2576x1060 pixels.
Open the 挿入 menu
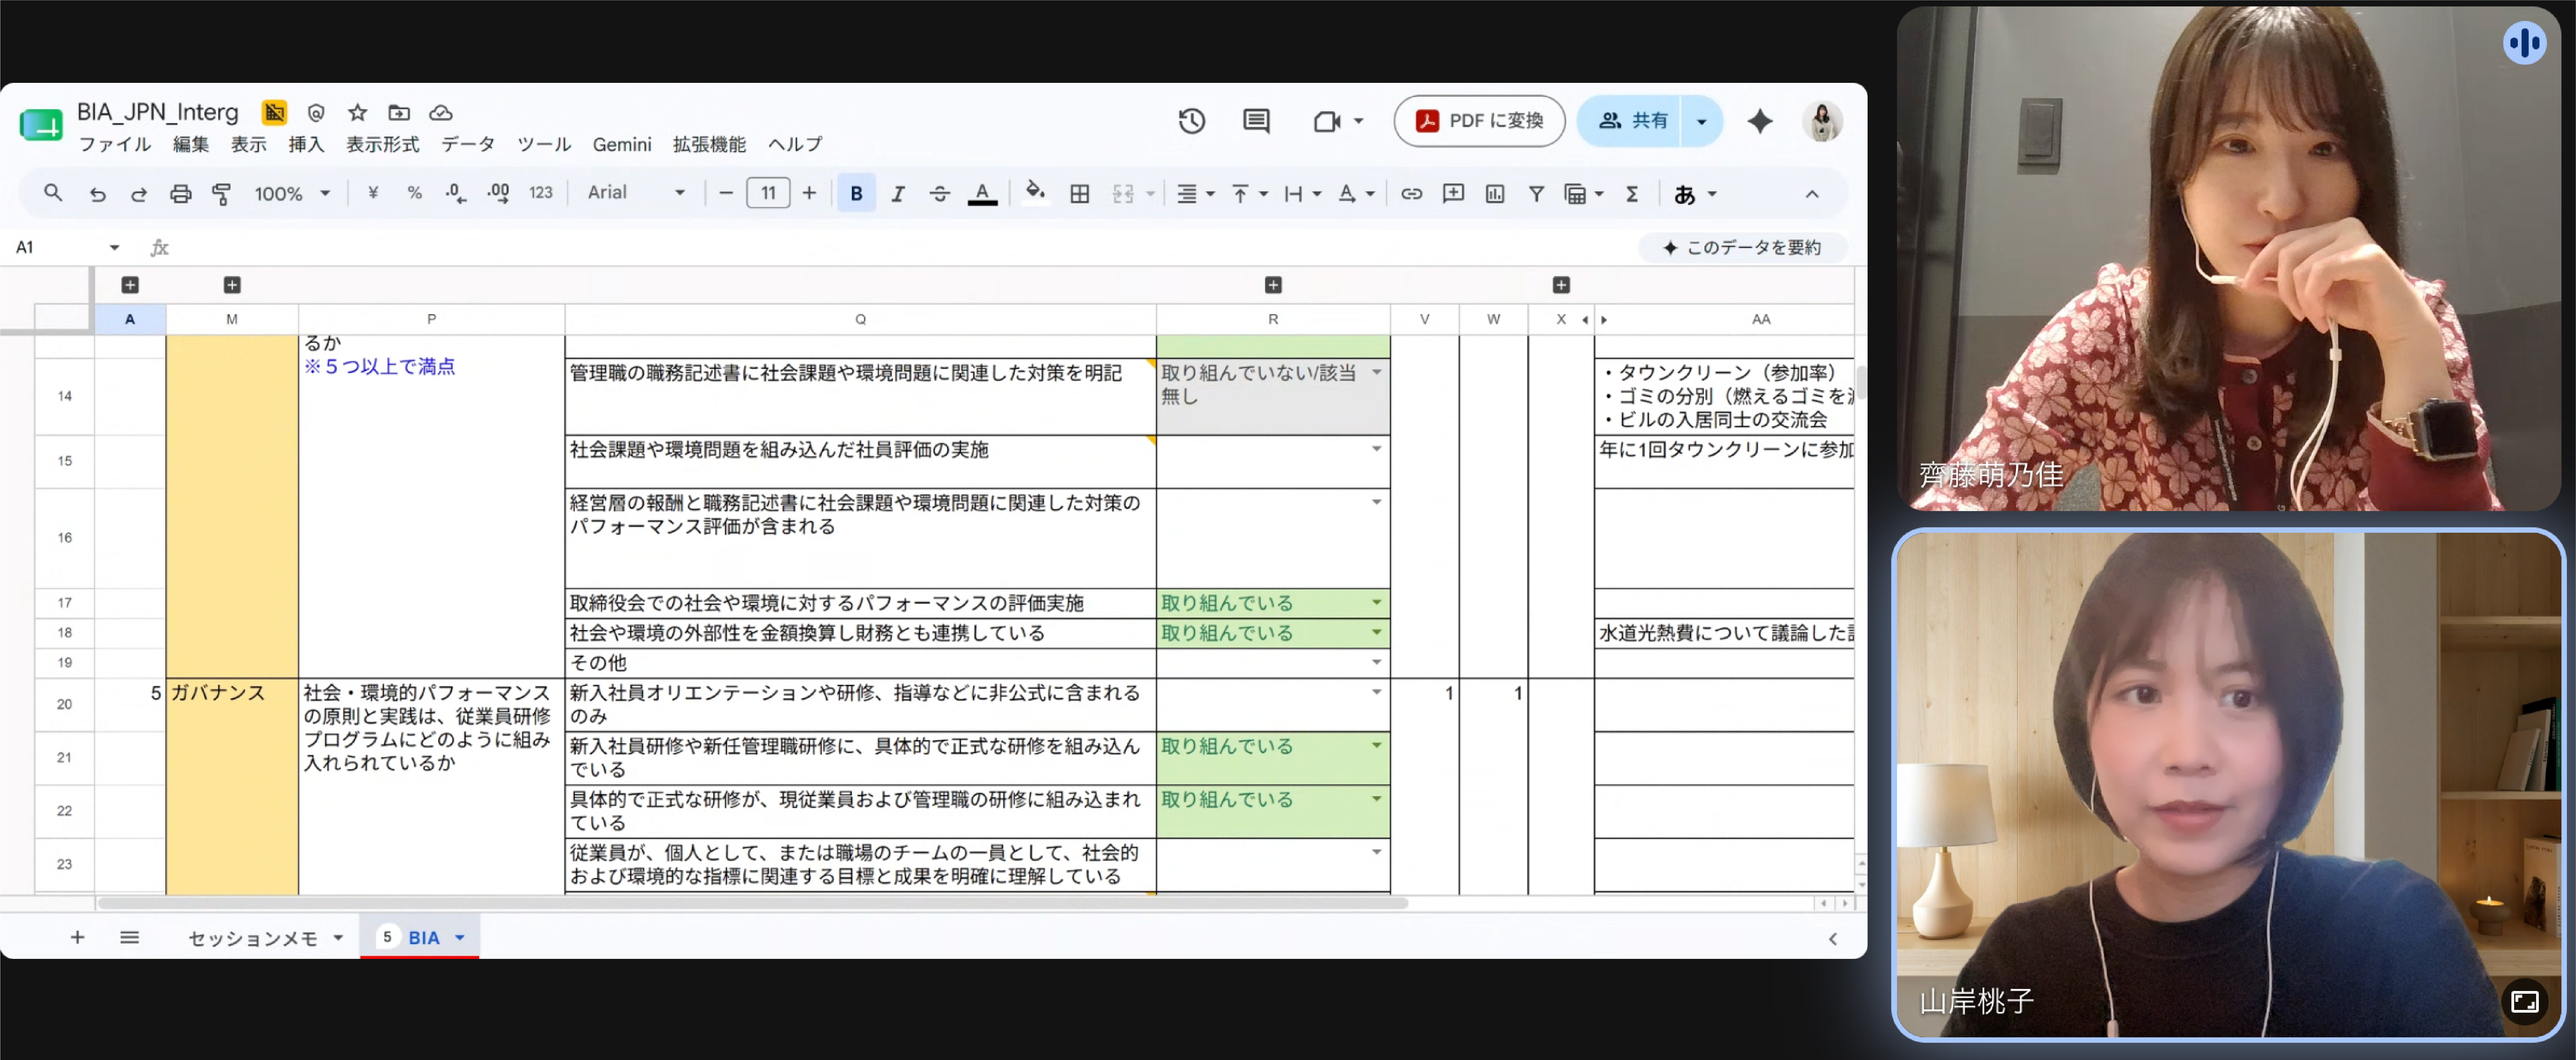point(307,145)
